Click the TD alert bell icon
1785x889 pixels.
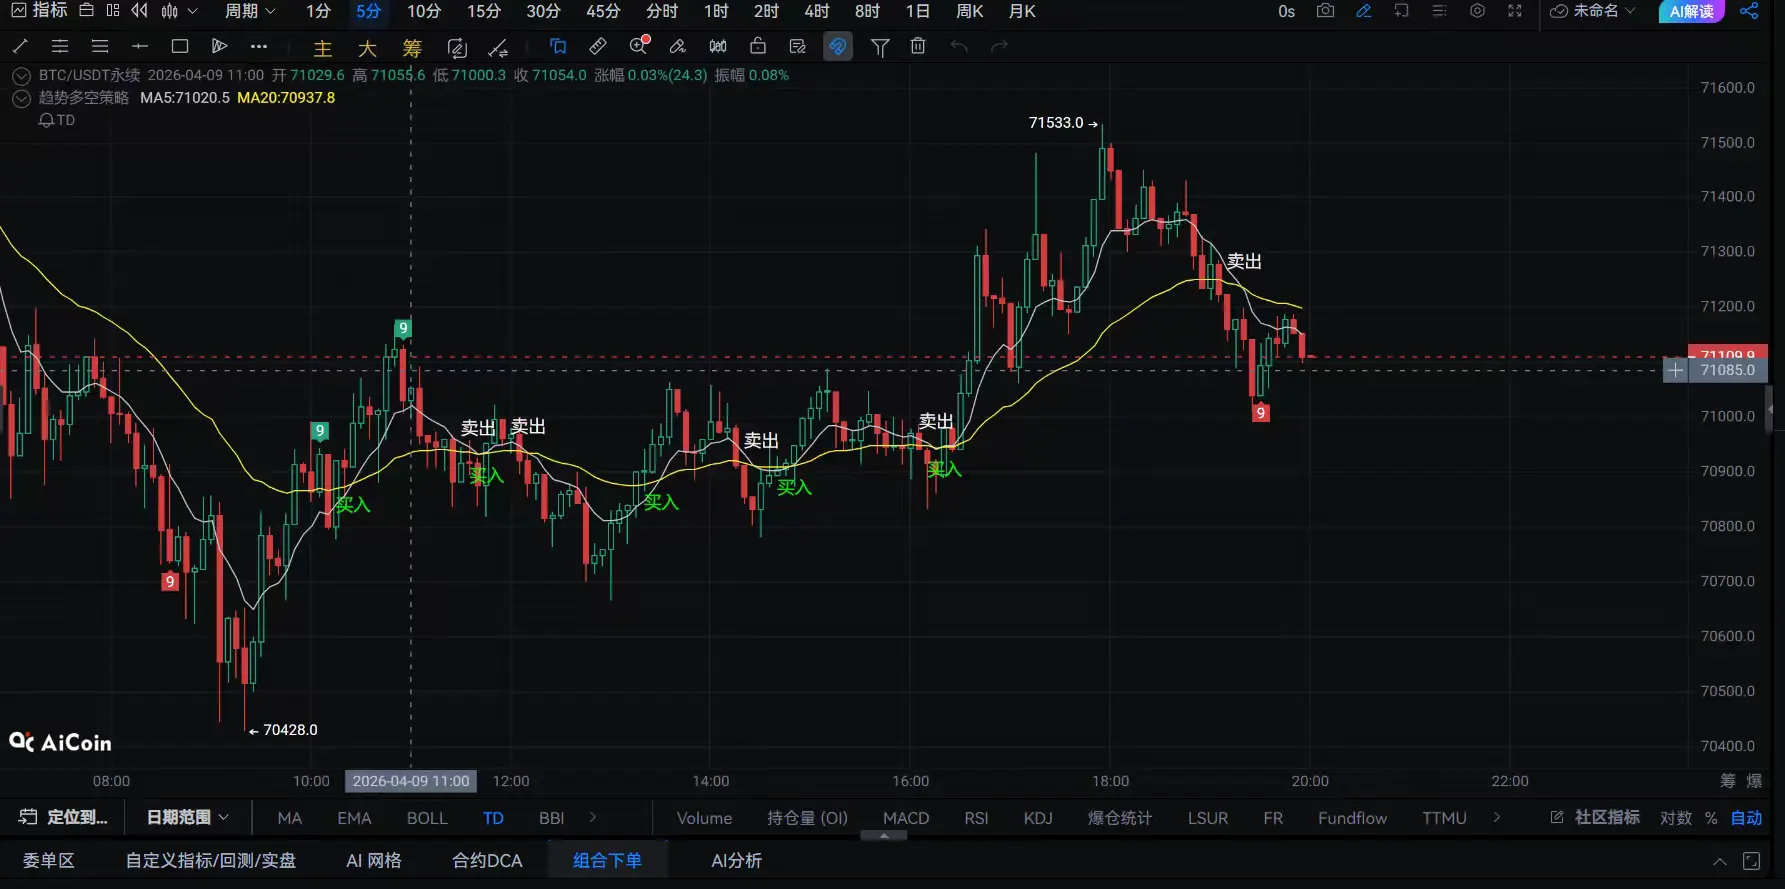(46, 120)
